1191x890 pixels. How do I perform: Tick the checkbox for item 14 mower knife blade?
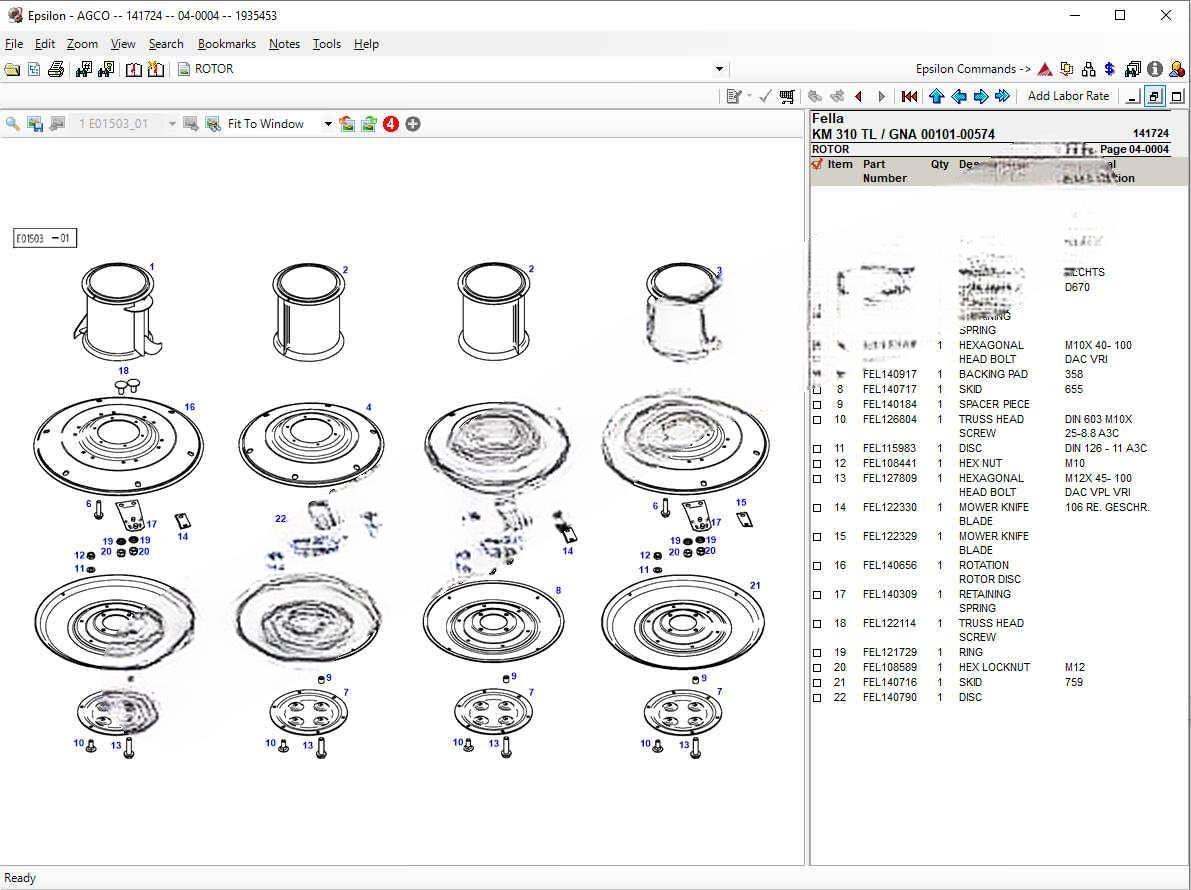pos(817,507)
